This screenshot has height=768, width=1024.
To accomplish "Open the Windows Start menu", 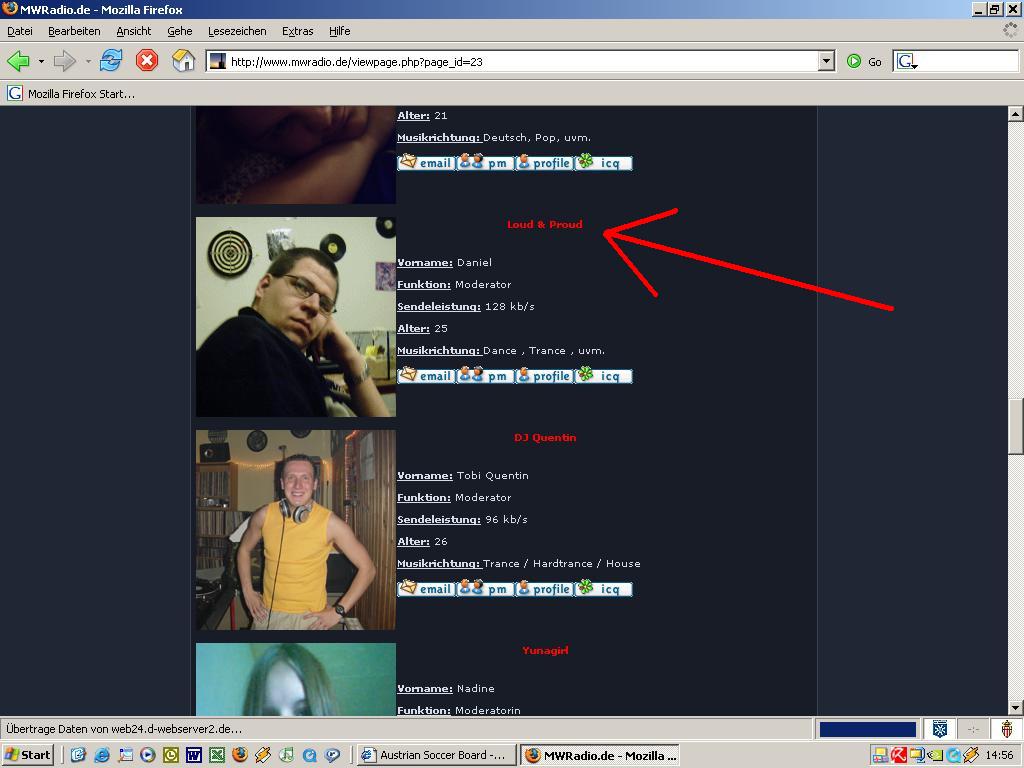I will pyautogui.click(x=27, y=755).
